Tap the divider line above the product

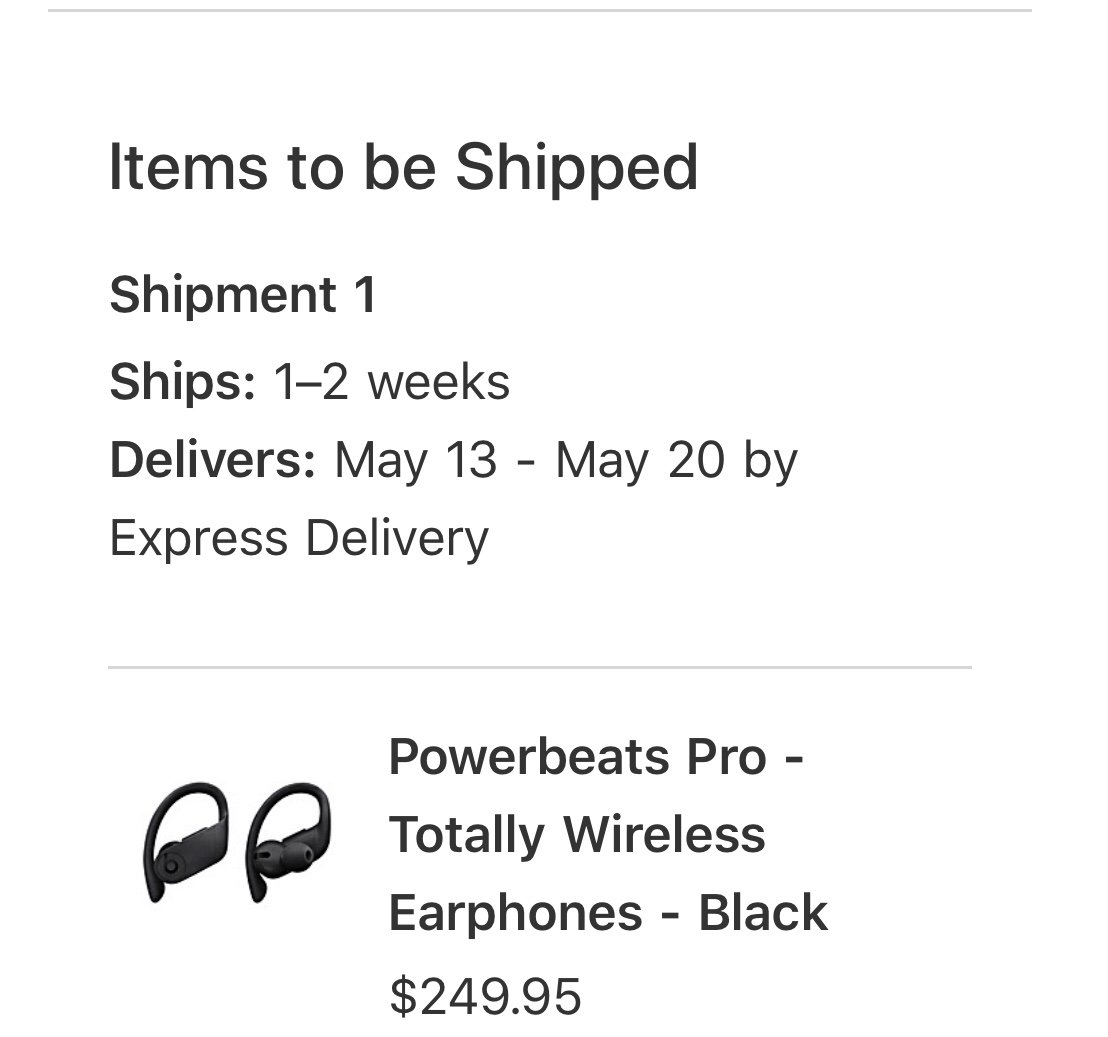point(540,667)
